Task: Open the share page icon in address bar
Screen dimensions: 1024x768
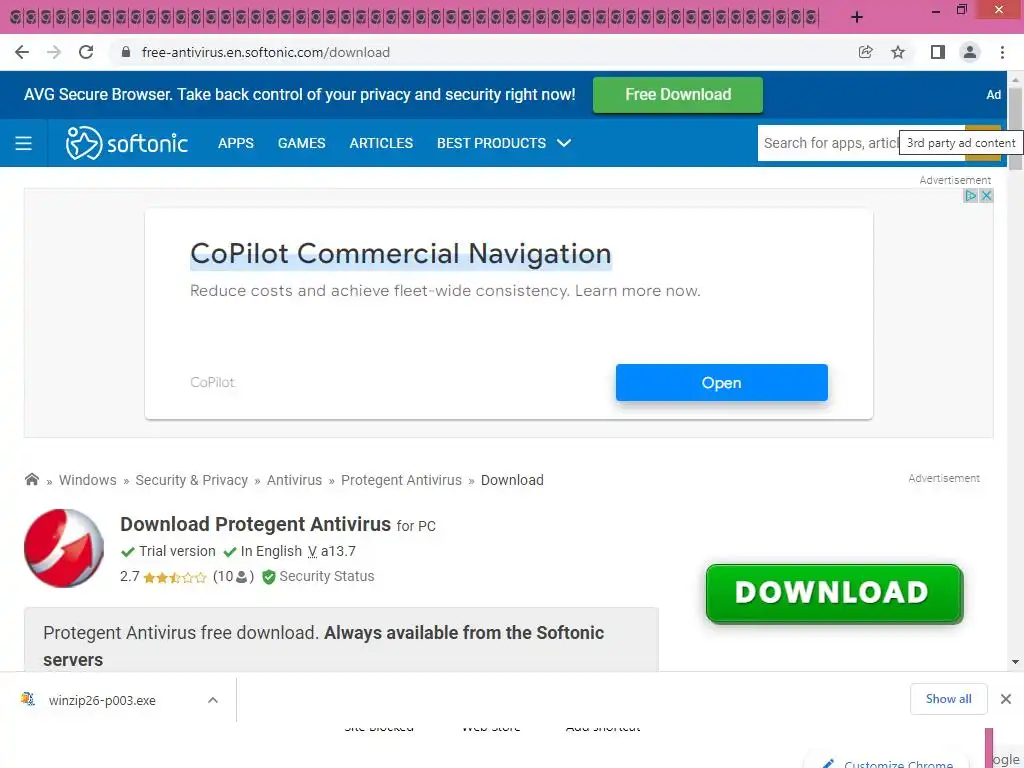Action: click(865, 52)
